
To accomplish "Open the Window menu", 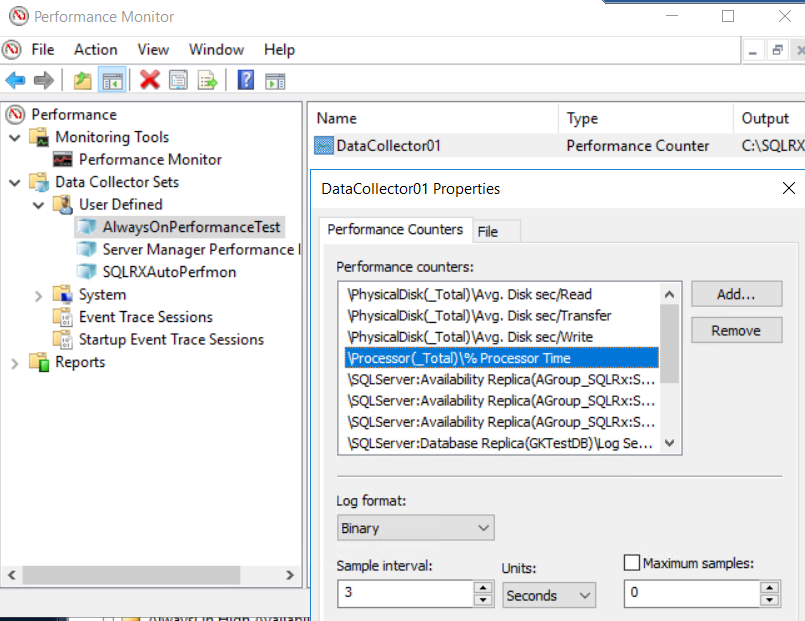I will pos(216,50).
